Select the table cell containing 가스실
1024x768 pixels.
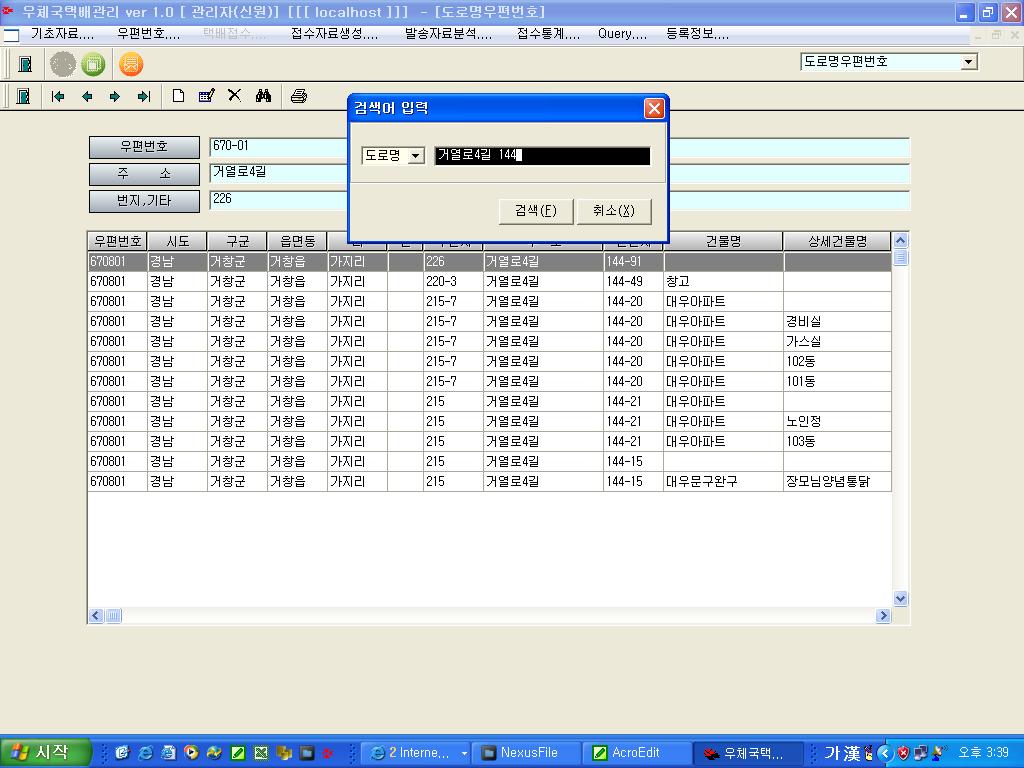837,342
